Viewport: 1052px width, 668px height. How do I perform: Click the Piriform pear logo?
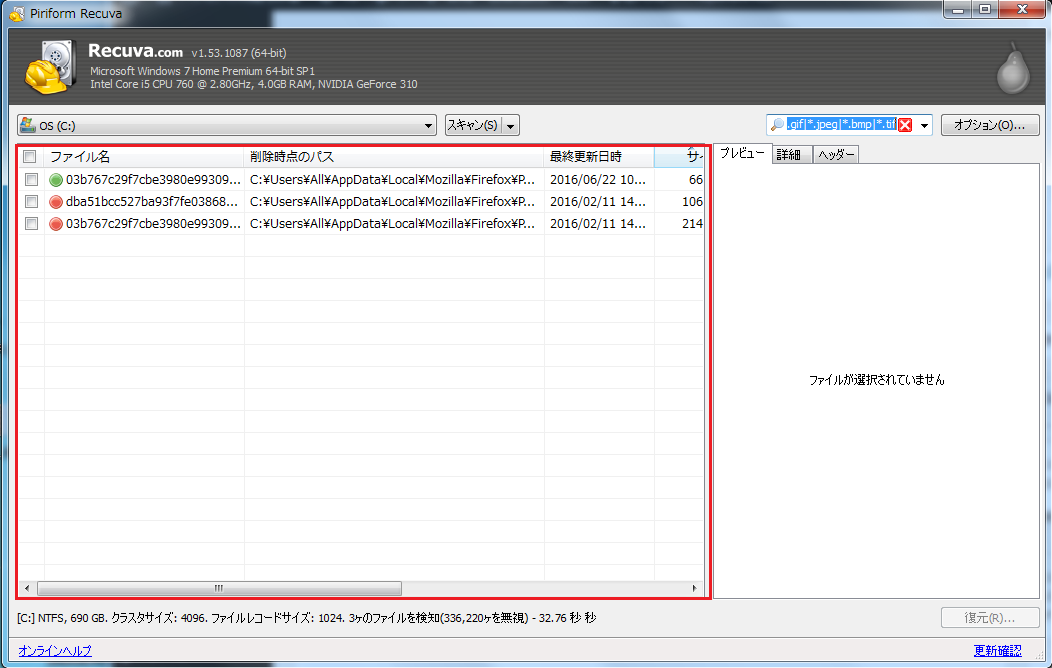(1012, 68)
